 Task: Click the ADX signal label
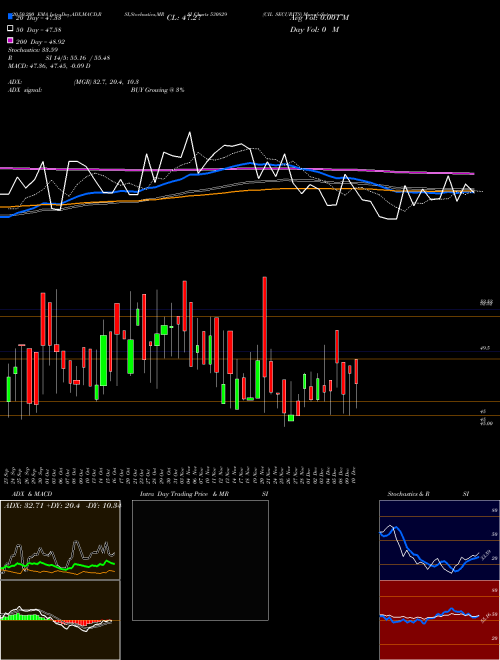pos(24,90)
